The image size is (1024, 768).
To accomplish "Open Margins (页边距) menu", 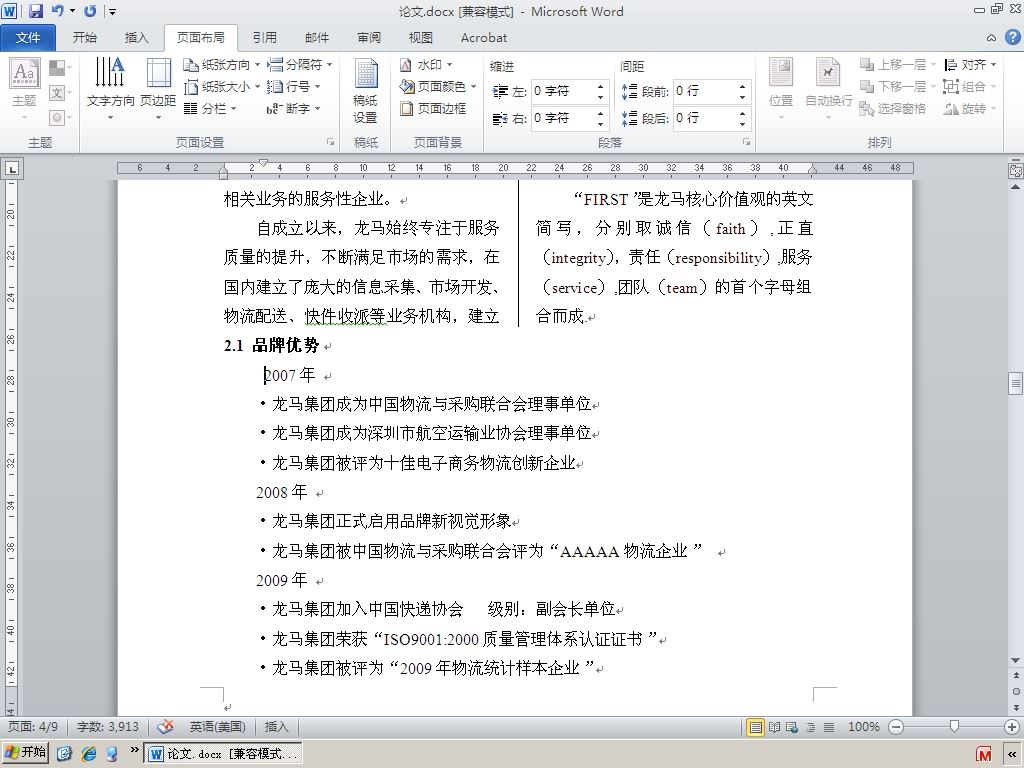I will point(158,88).
